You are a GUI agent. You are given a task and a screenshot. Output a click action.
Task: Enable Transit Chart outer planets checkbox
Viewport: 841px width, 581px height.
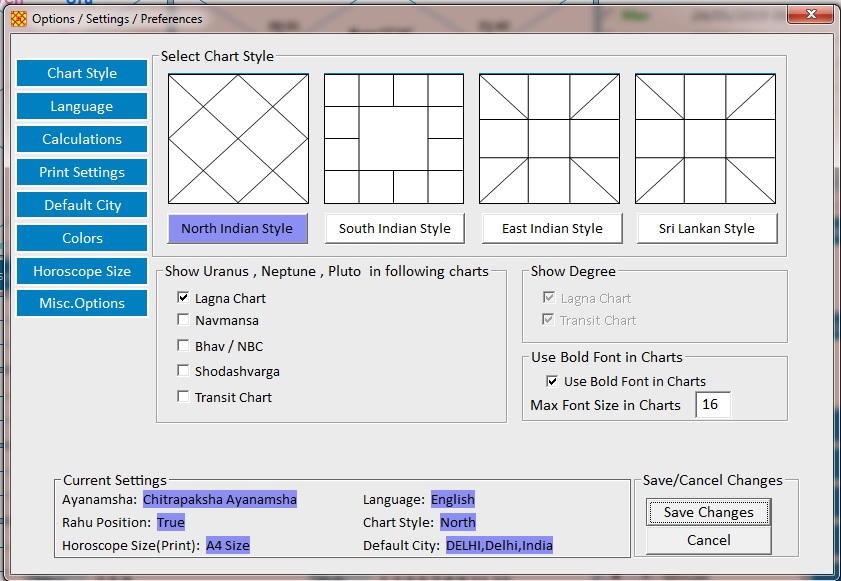pyautogui.click(x=183, y=396)
